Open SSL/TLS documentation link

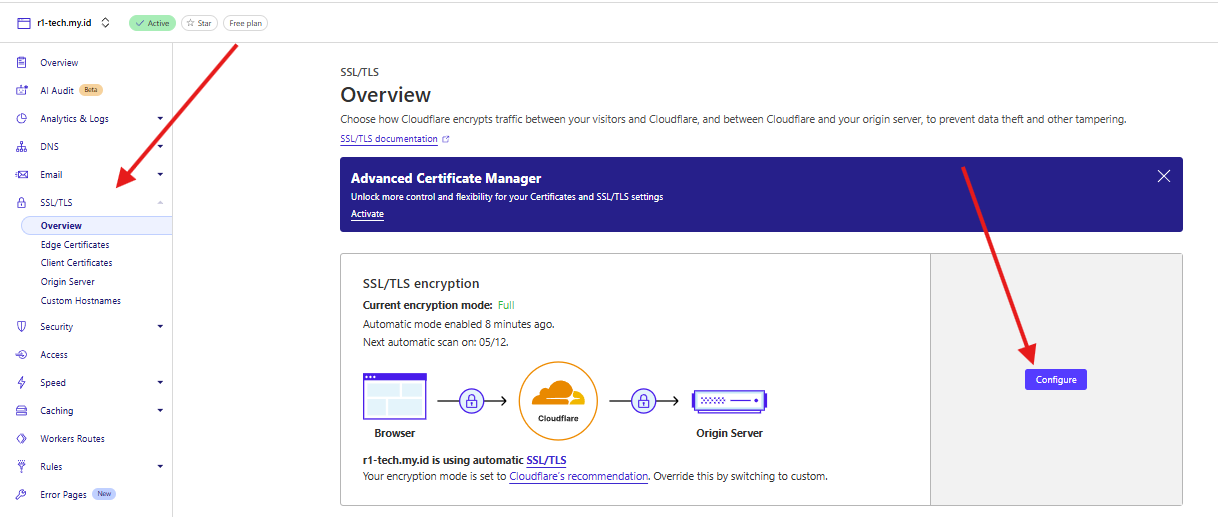(x=389, y=139)
